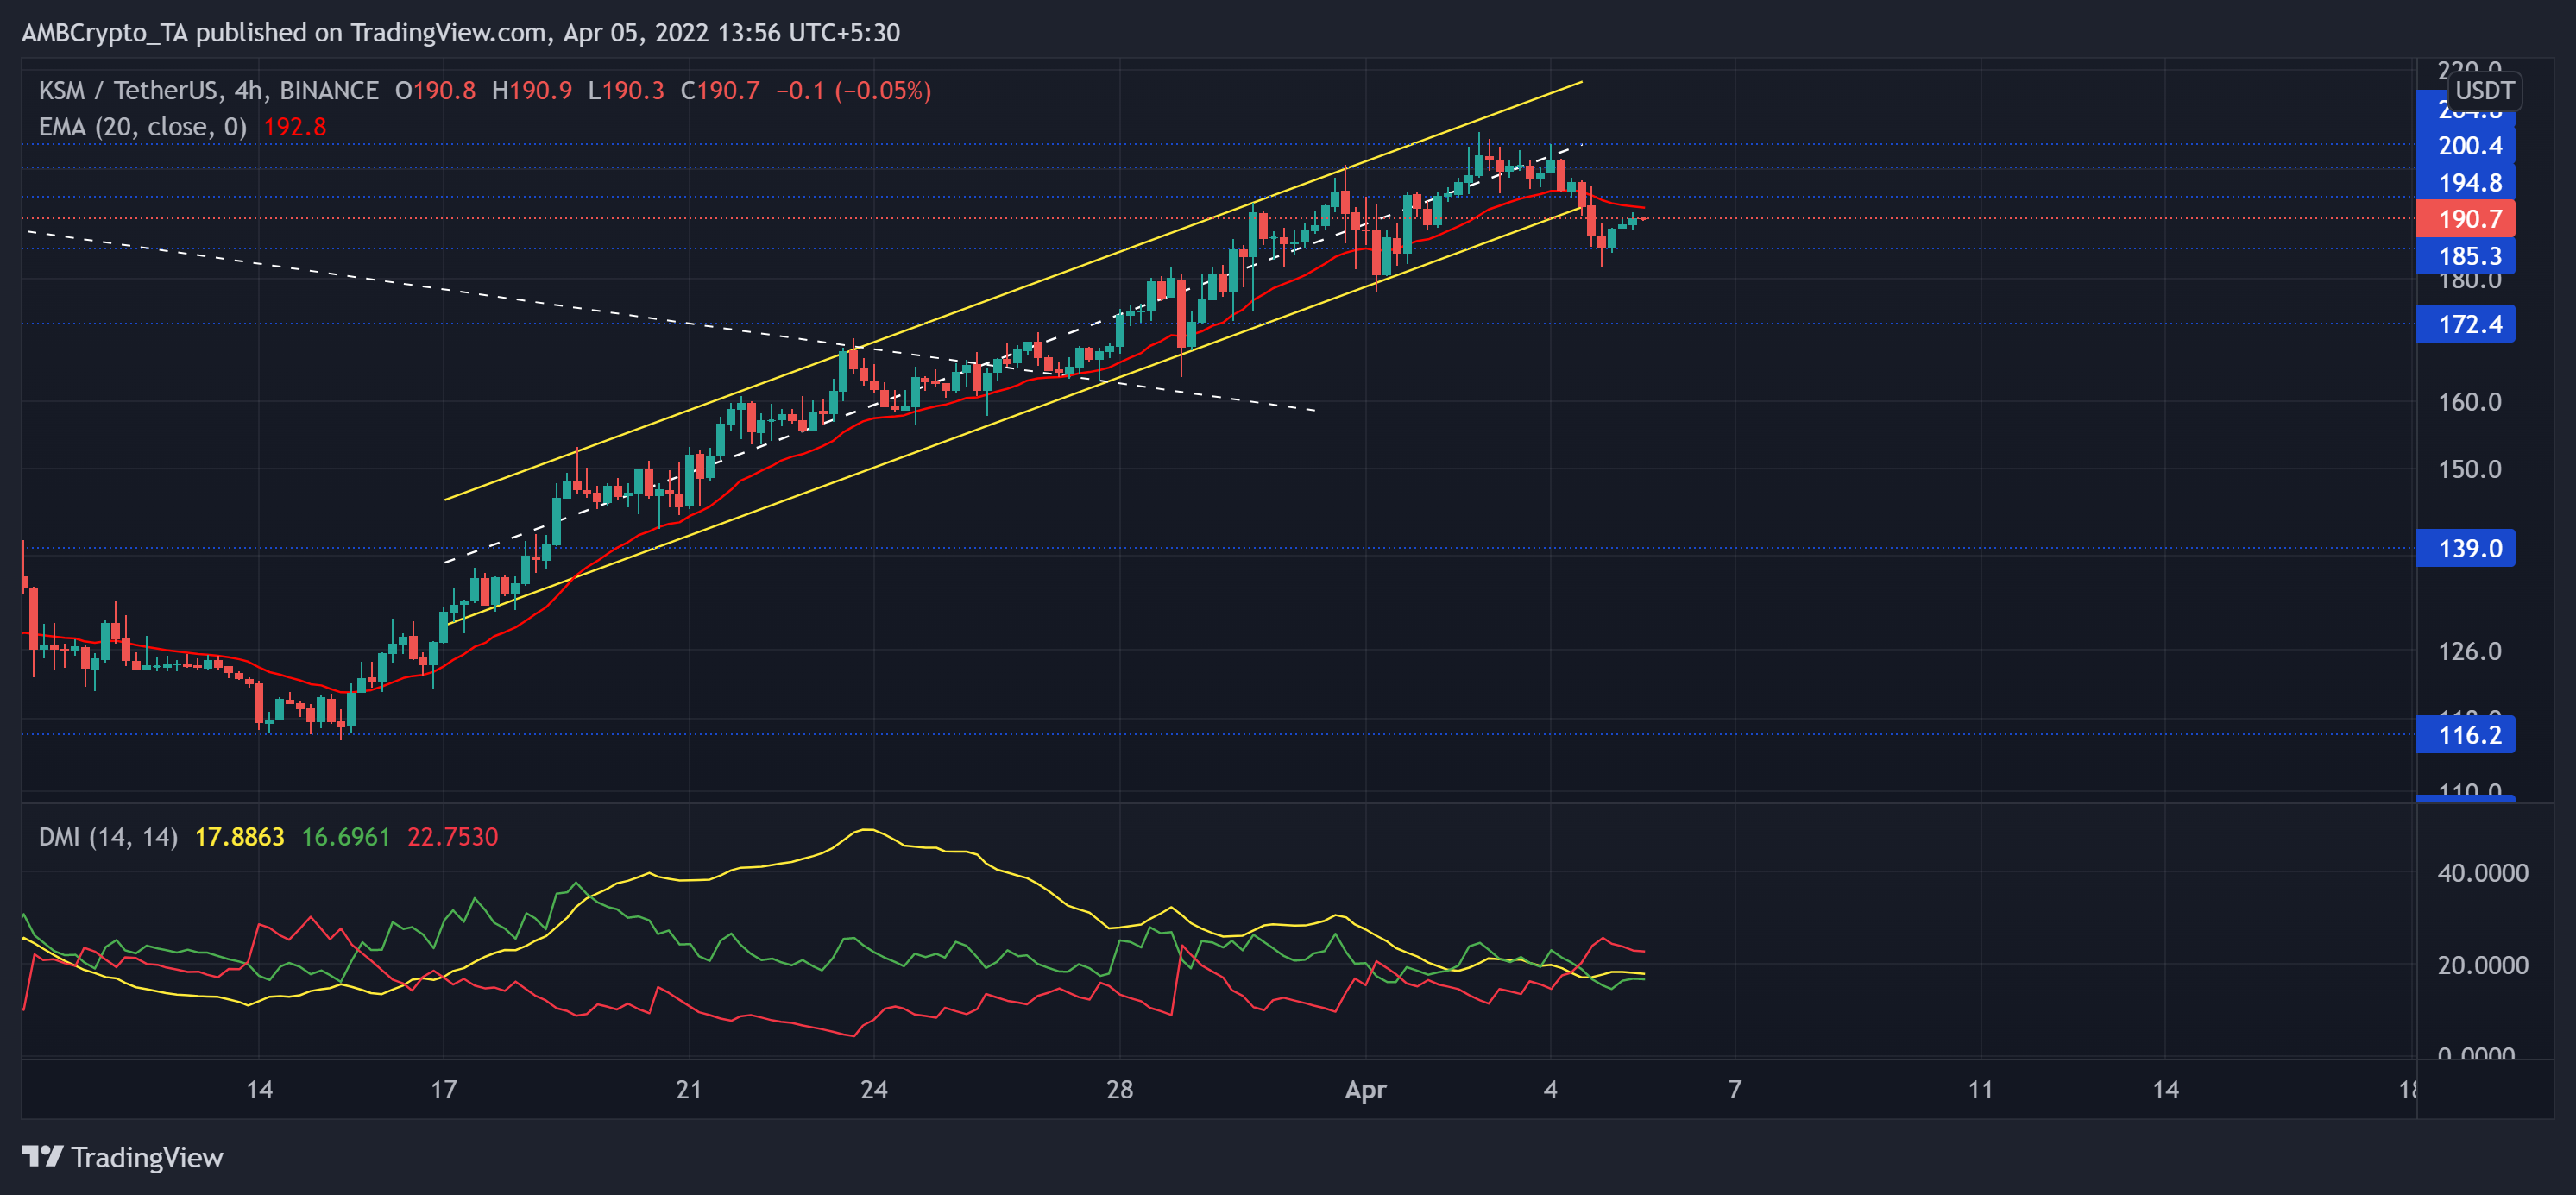Click the yellow ADX value 17.8863
The width and height of the screenshot is (2576, 1195).
239,837
